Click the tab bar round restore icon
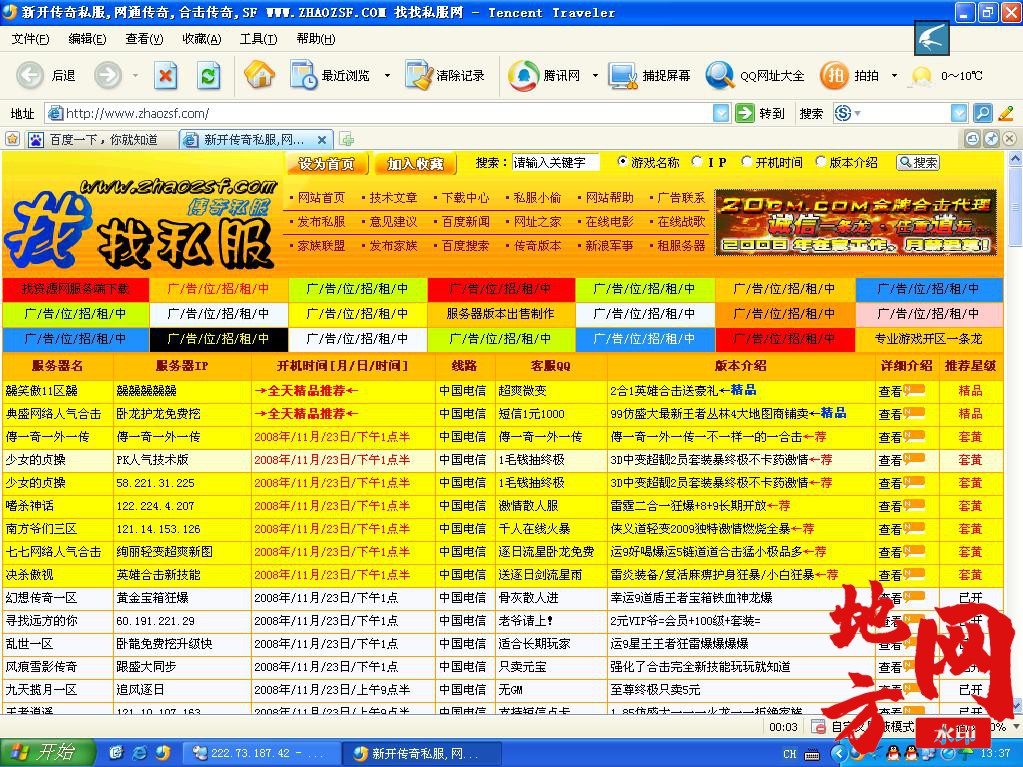 point(972,139)
